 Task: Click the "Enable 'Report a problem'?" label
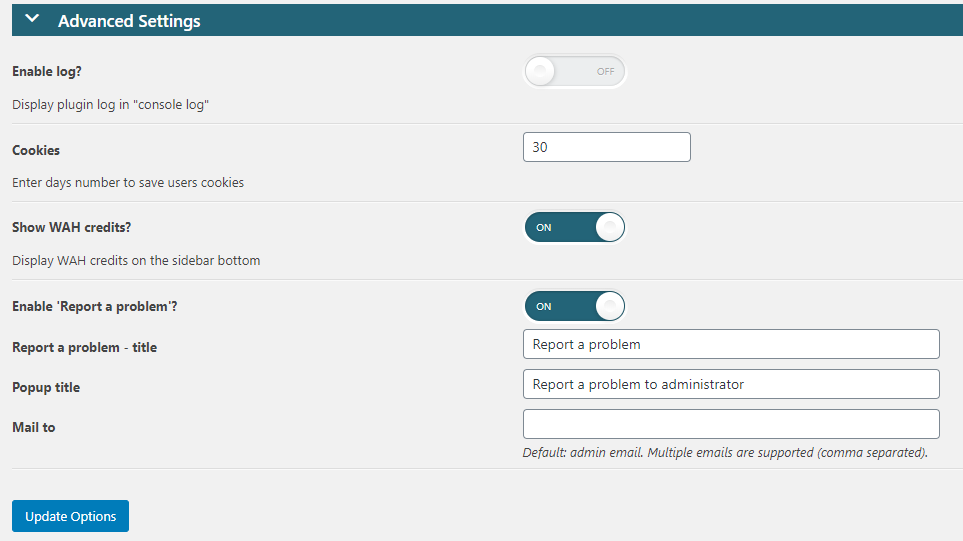(95, 306)
